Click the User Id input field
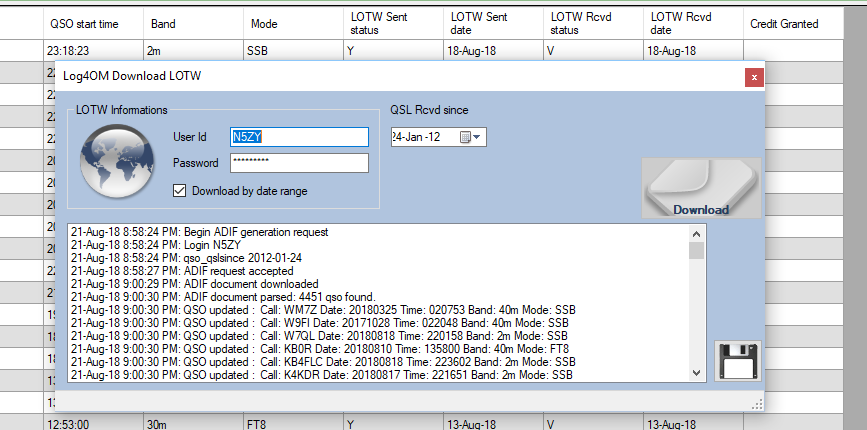Viewport: 867px width, 430px height. pyautogui.click(x=299, y=137)
